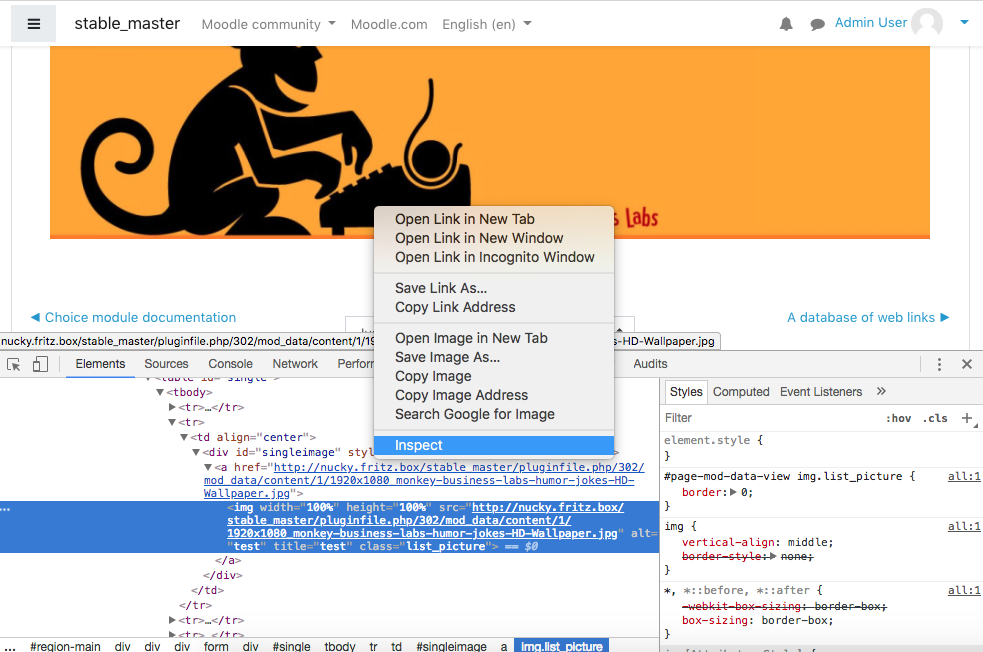This screenshot has height=652, width=983.
Task: Collapse the td align="center" node
Action: pyautogui.click(x=184, y=438)
